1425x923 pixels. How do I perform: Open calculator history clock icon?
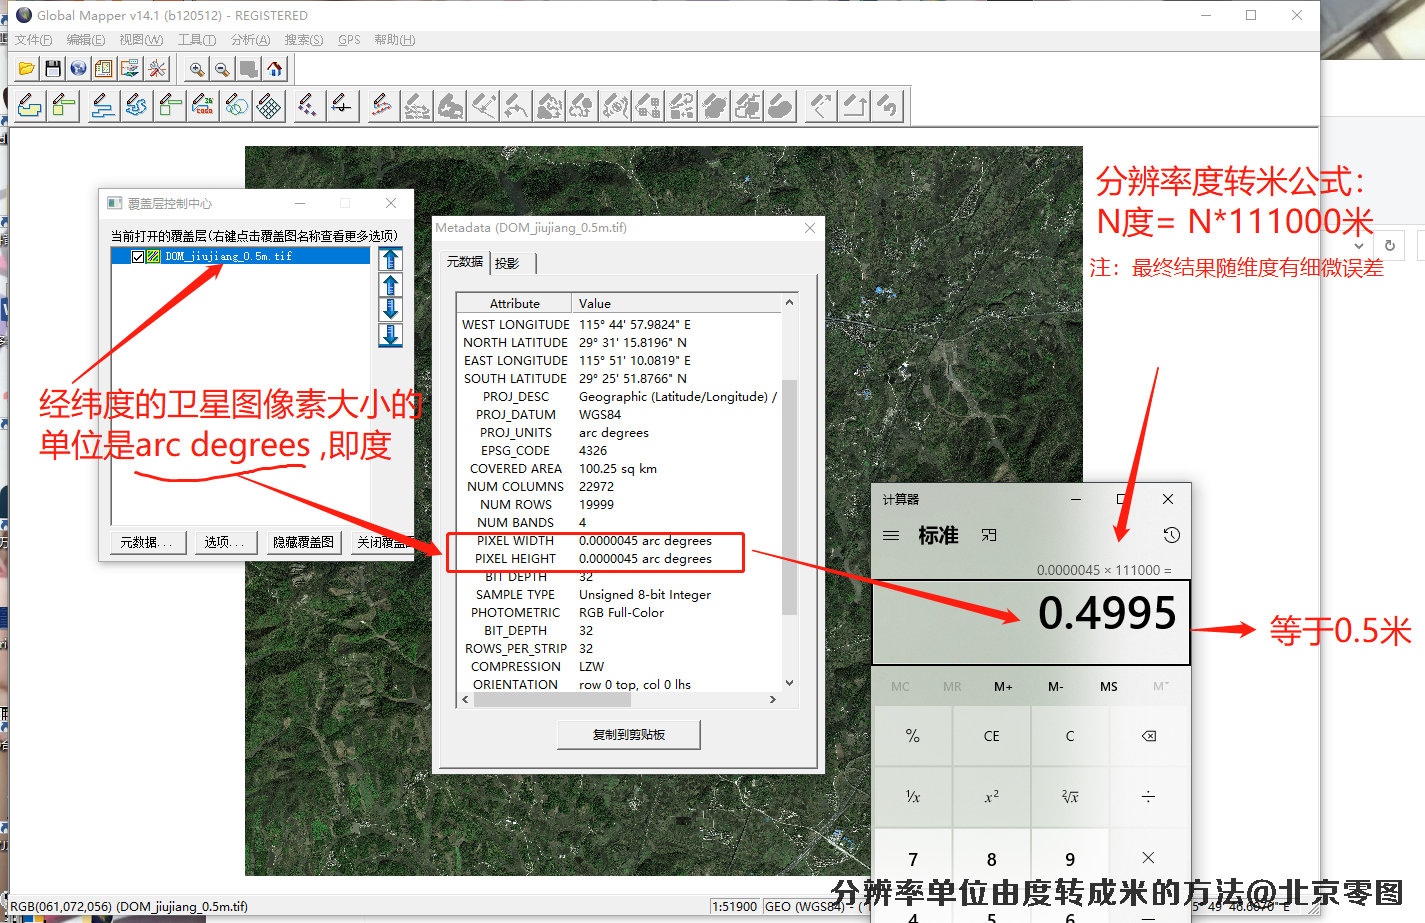click(x=1171, y=535)
